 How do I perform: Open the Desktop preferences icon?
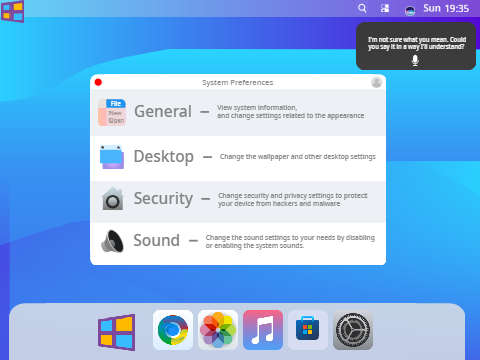112,157
